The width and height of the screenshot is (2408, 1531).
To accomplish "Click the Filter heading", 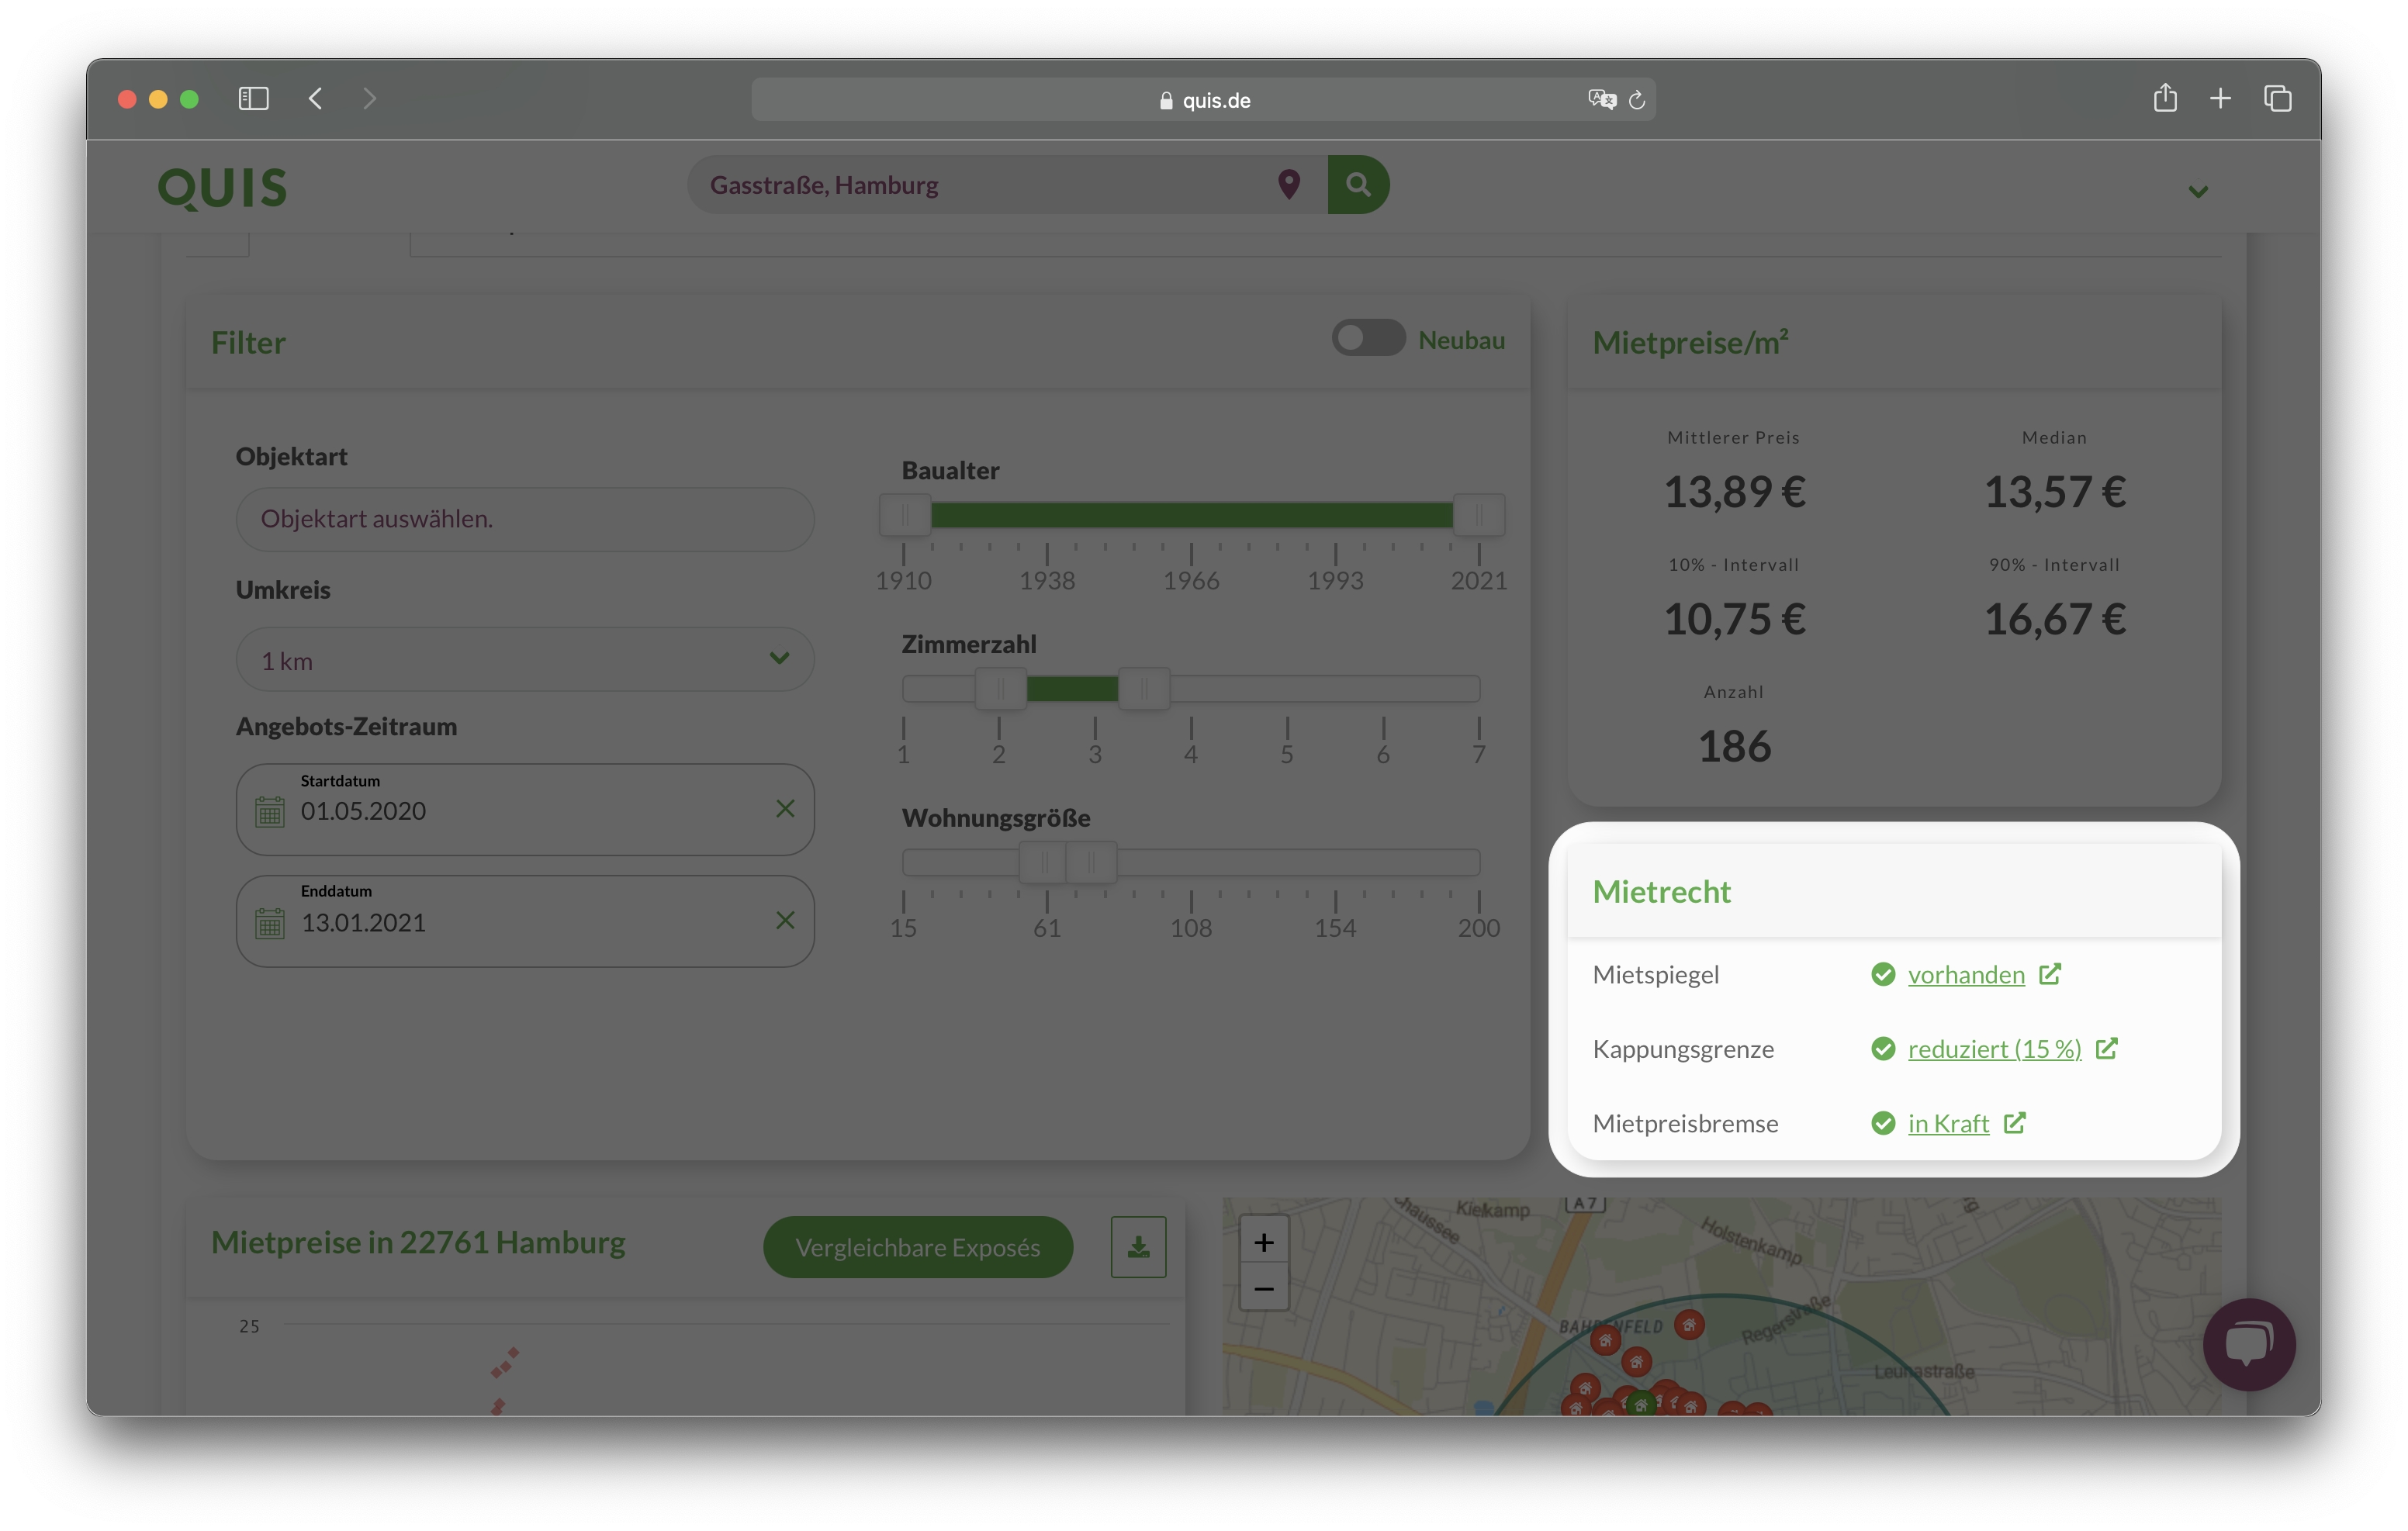I will 248,342.
